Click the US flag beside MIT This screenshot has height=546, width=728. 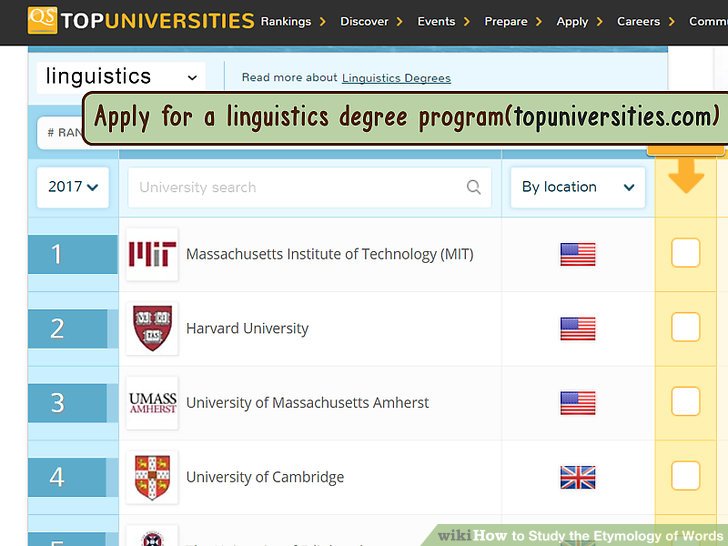[x=577, y=254]
